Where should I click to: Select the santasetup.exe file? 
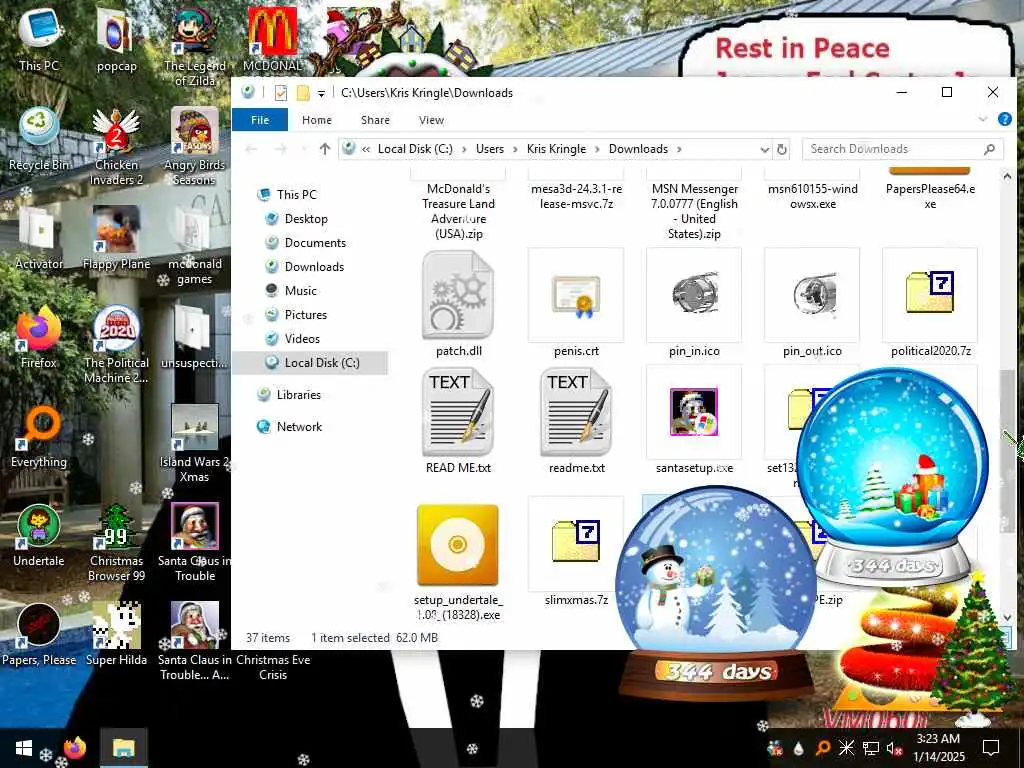coord(694,421)
